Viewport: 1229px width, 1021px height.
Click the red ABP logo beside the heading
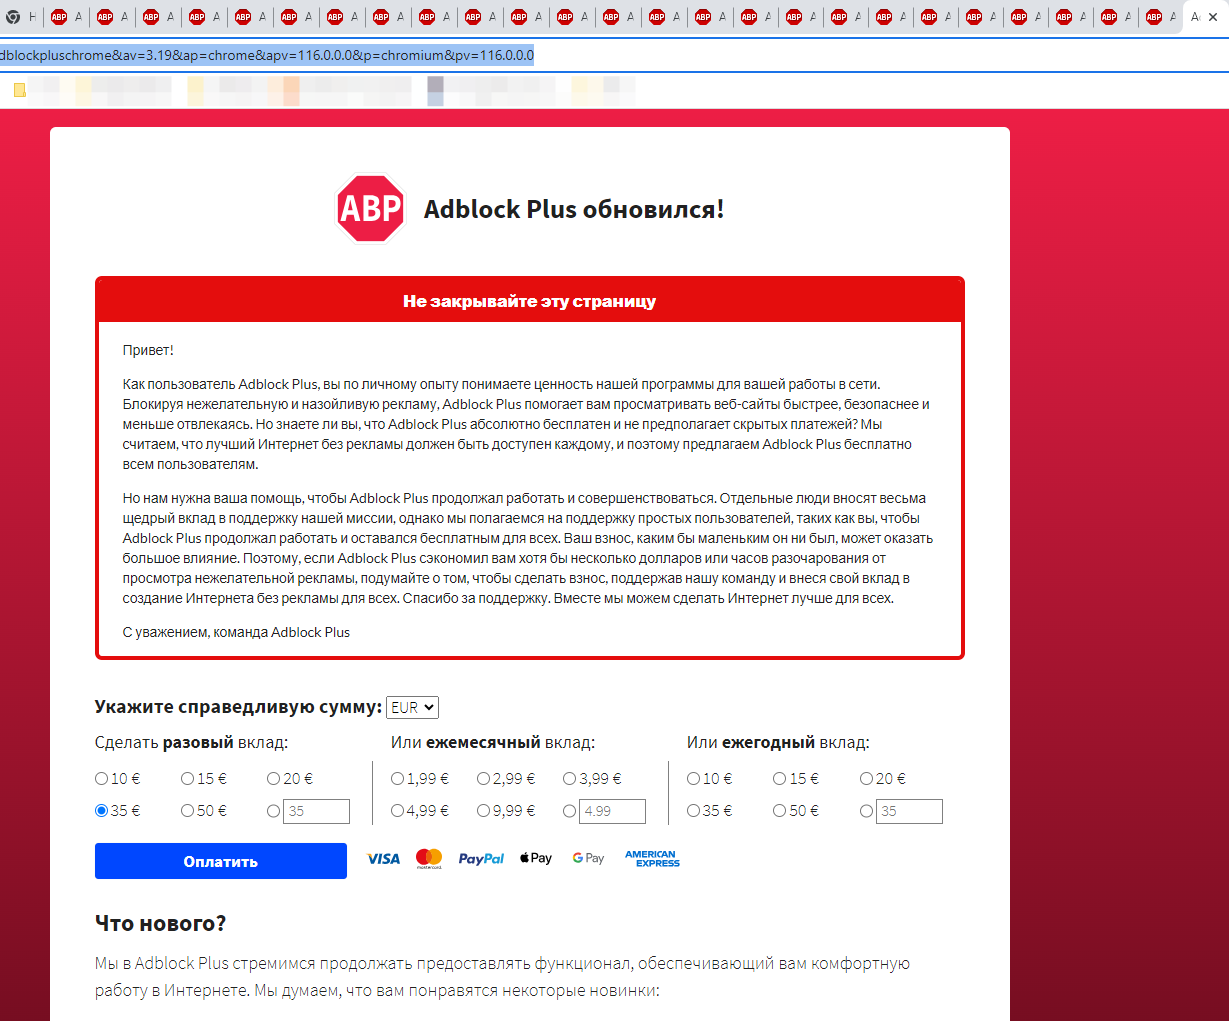point(370,208)
